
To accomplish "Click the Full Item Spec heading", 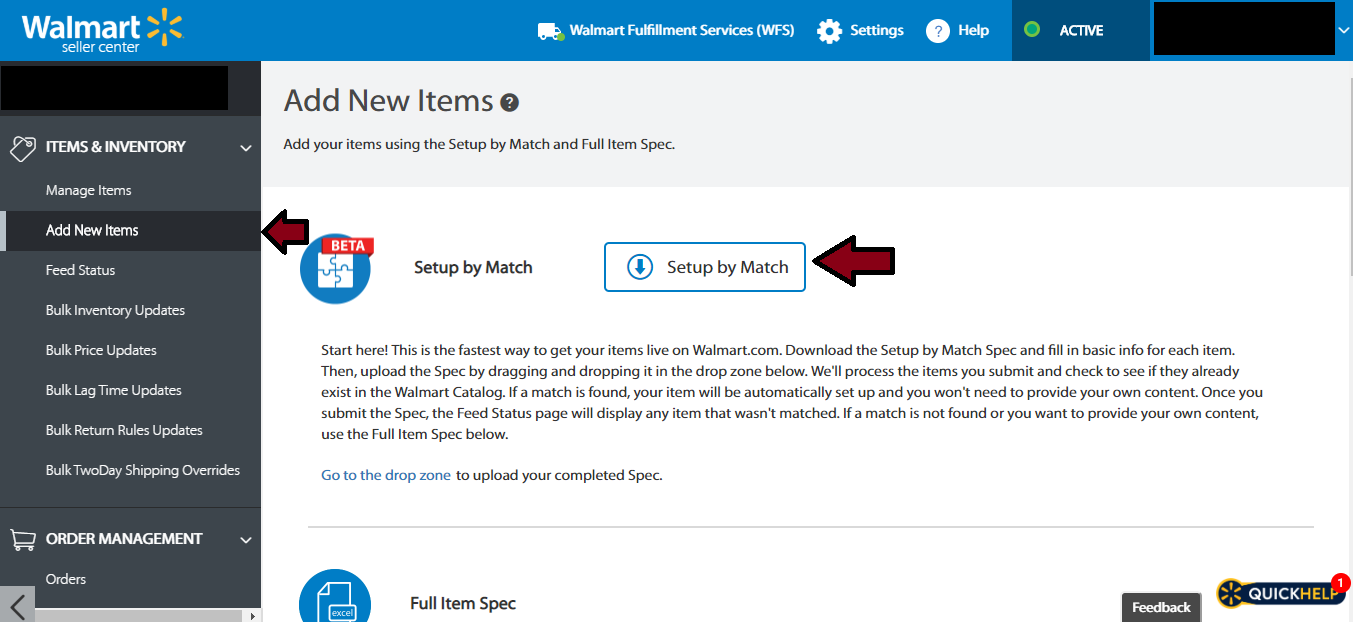I will click(463, 603).
